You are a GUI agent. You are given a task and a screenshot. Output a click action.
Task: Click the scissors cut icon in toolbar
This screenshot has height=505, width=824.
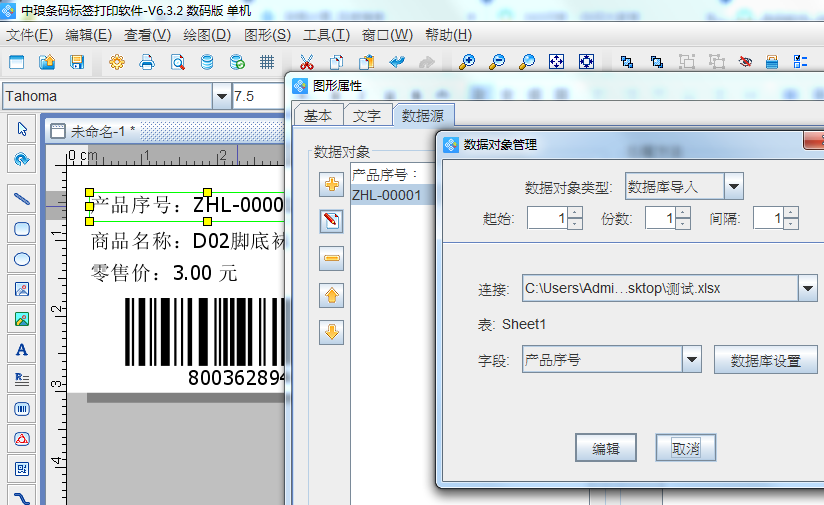pos(307,62)
